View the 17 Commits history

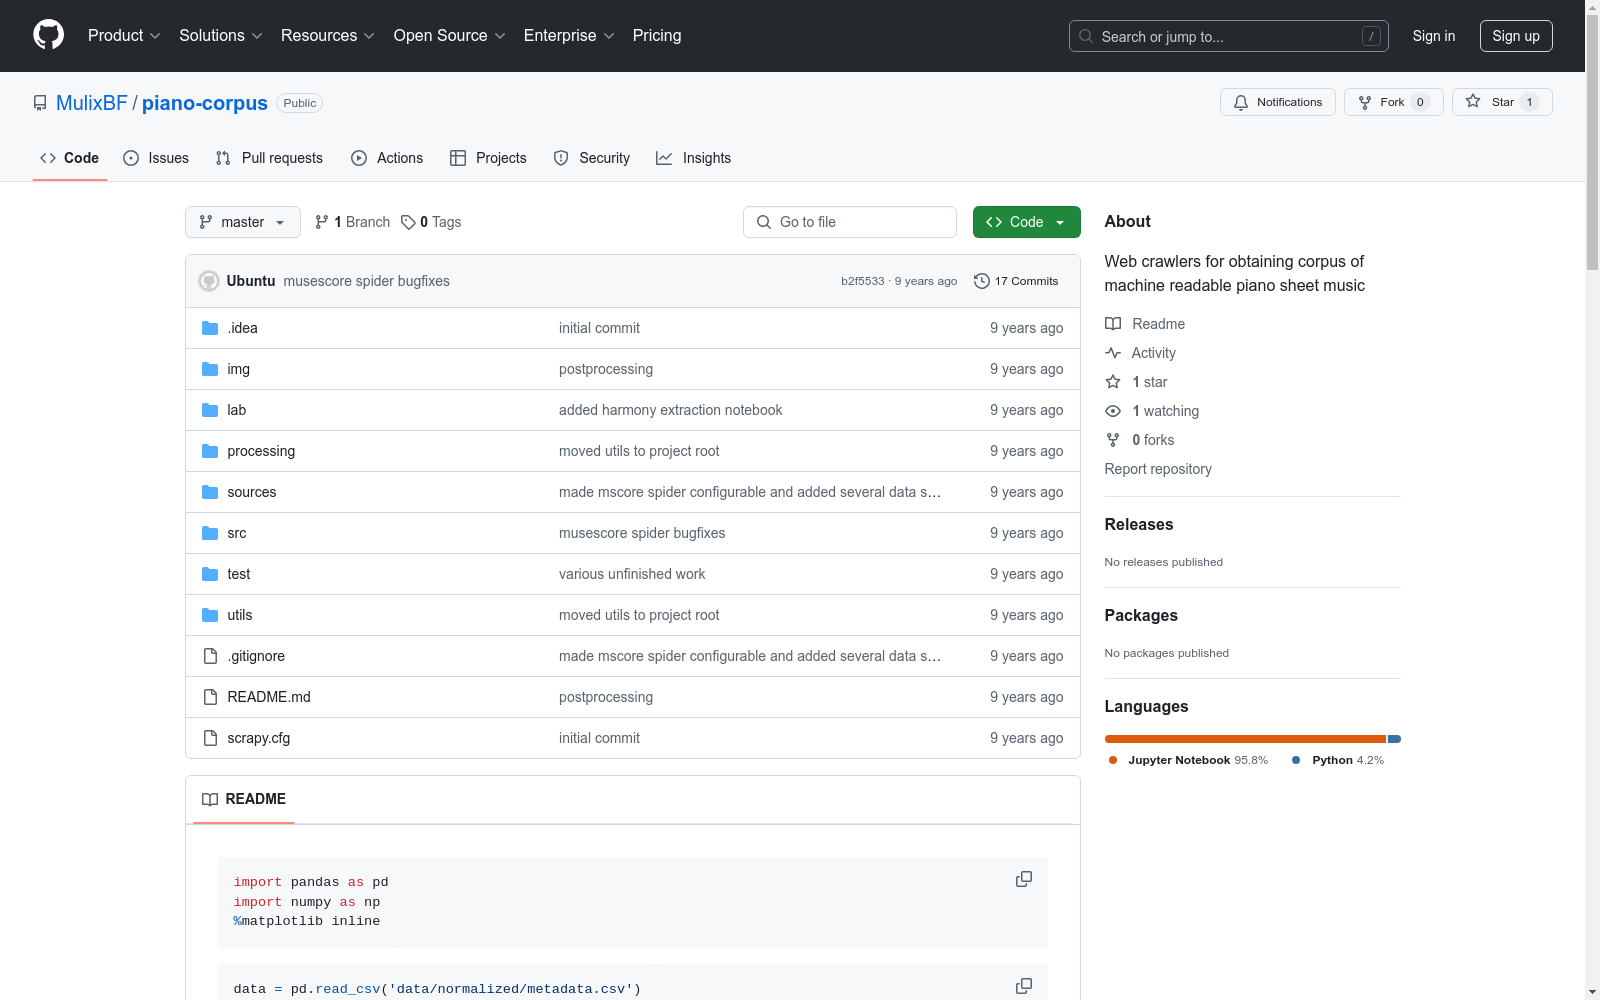(1016, 281)
